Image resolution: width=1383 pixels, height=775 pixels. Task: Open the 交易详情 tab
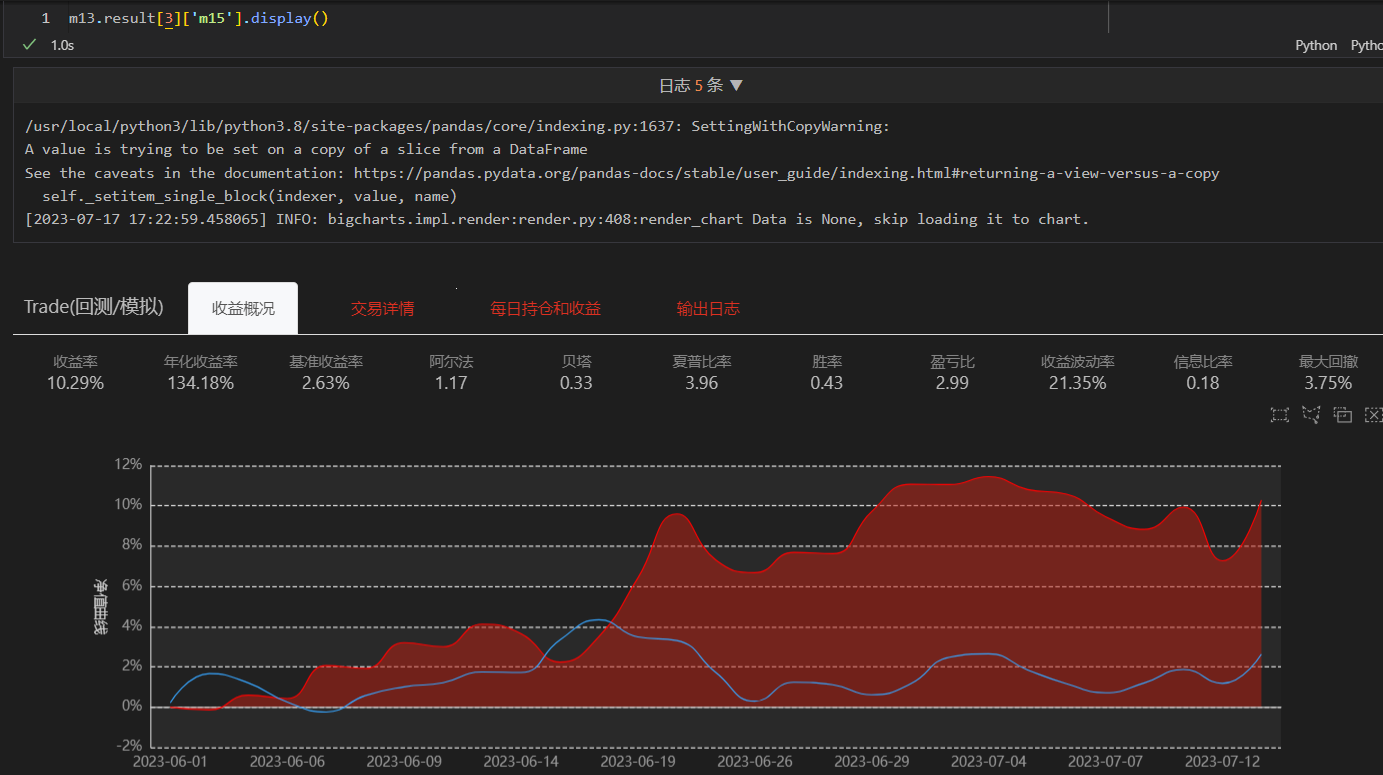(382, 309)
